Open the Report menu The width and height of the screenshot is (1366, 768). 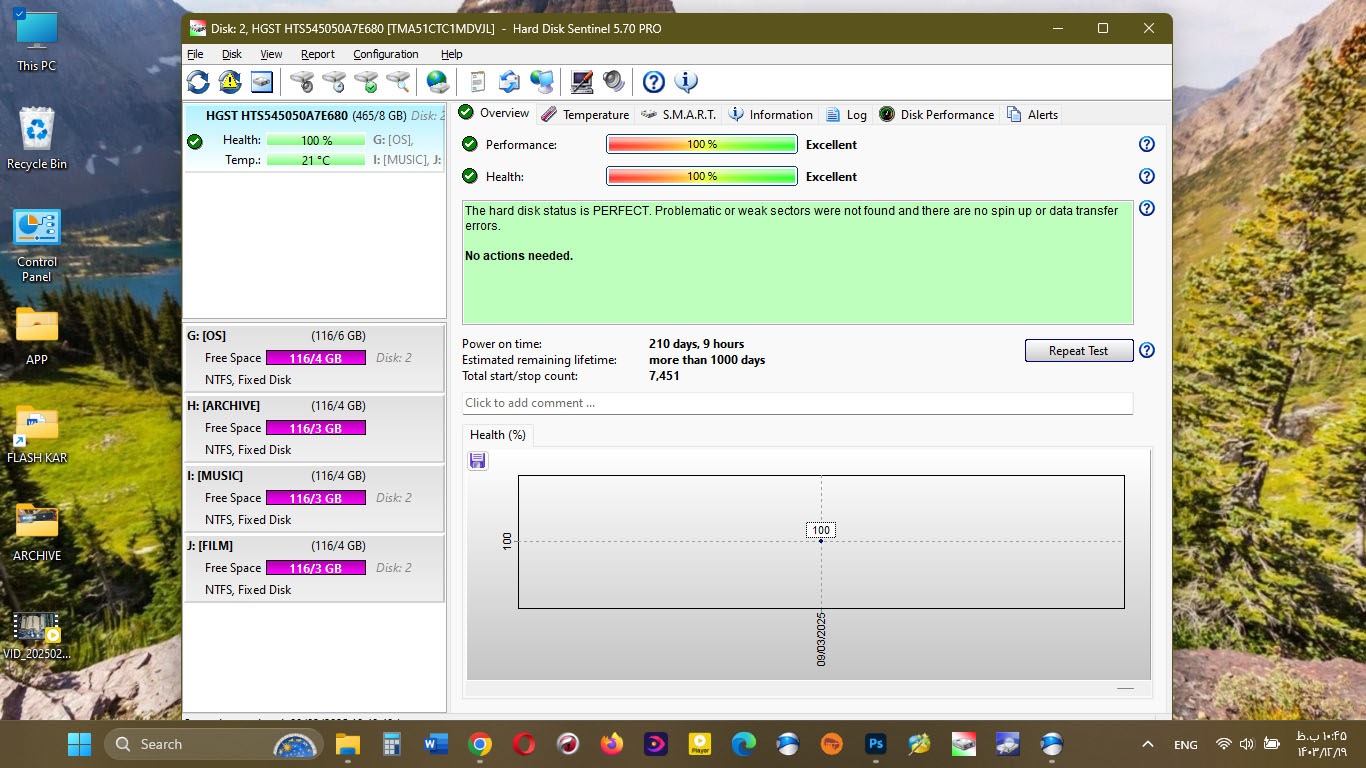pyautogui.click(x=318, y=54)
